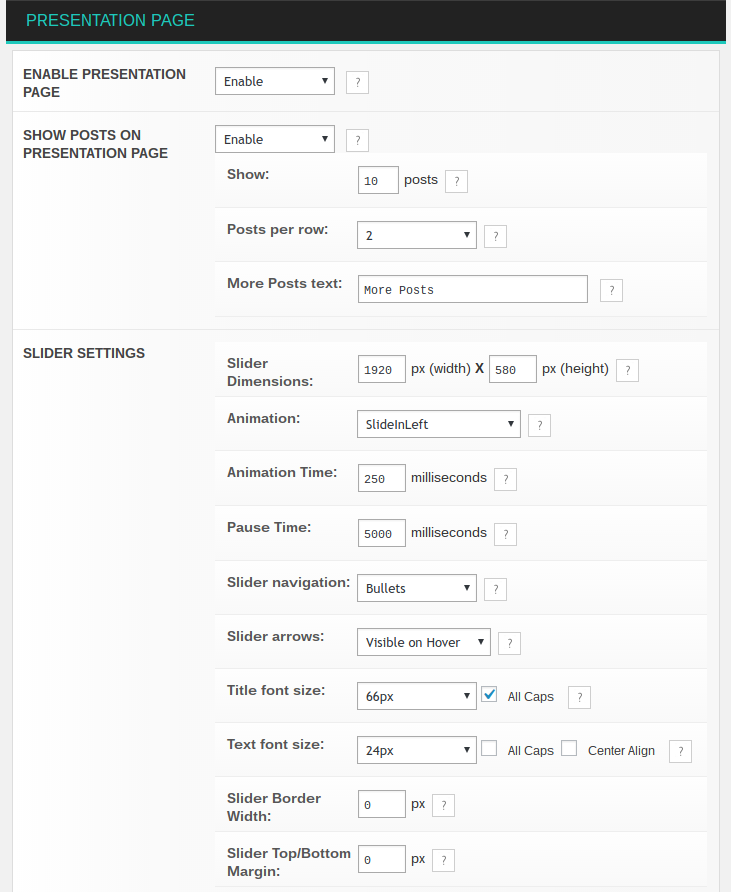Click Animation Time field showing 250

pyautogui.click(x=382, y=478)
